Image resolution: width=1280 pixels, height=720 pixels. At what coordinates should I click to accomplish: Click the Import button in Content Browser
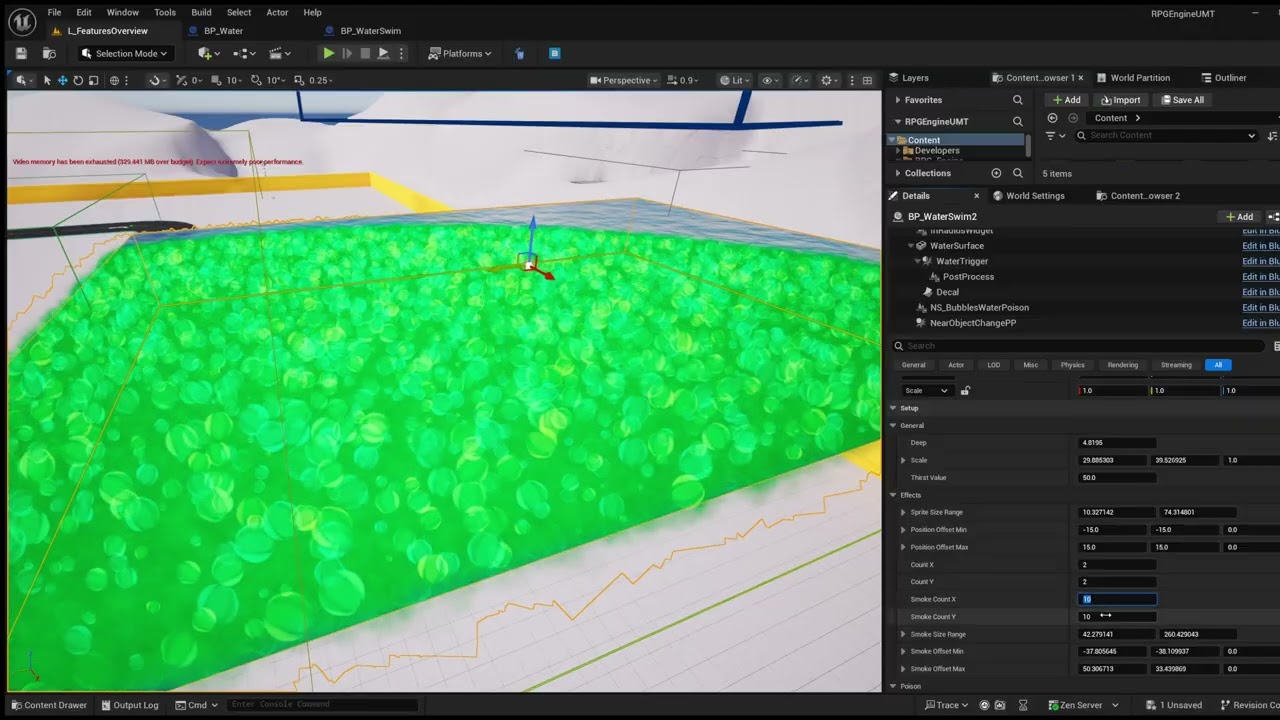pos(1120,100)
